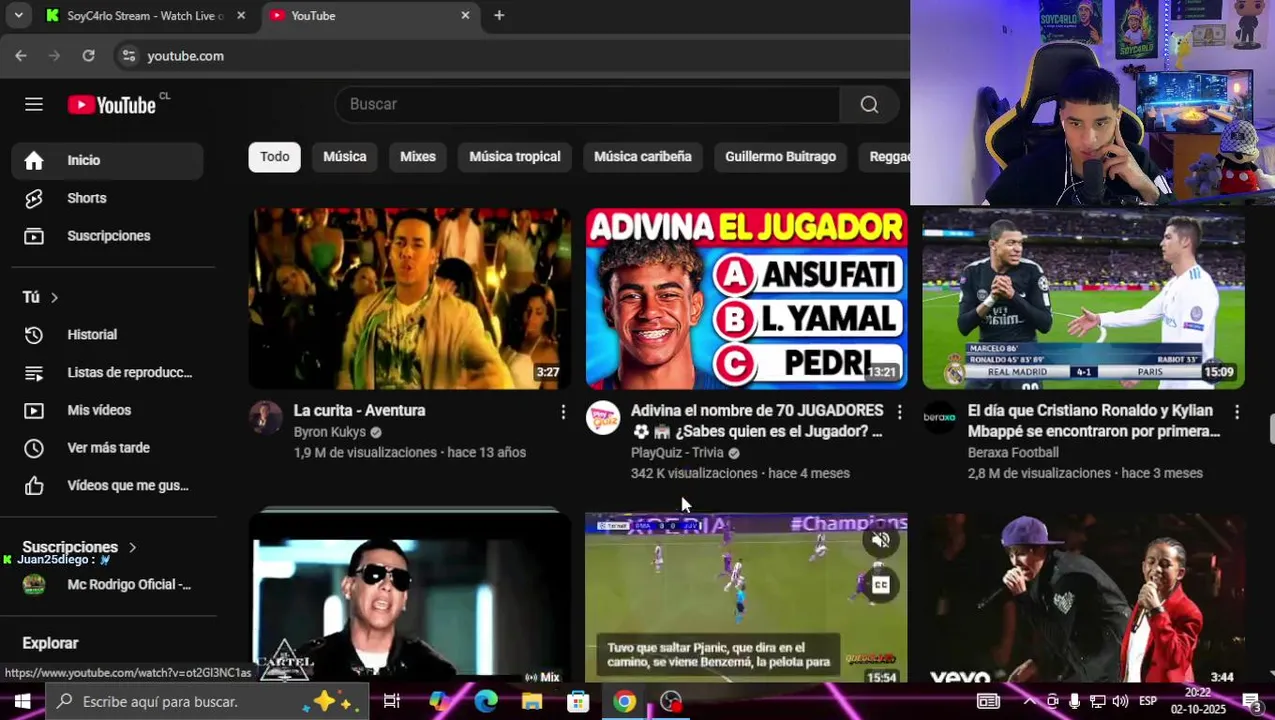Launch Microsoft Edge from the taskbar

[485, 702]
